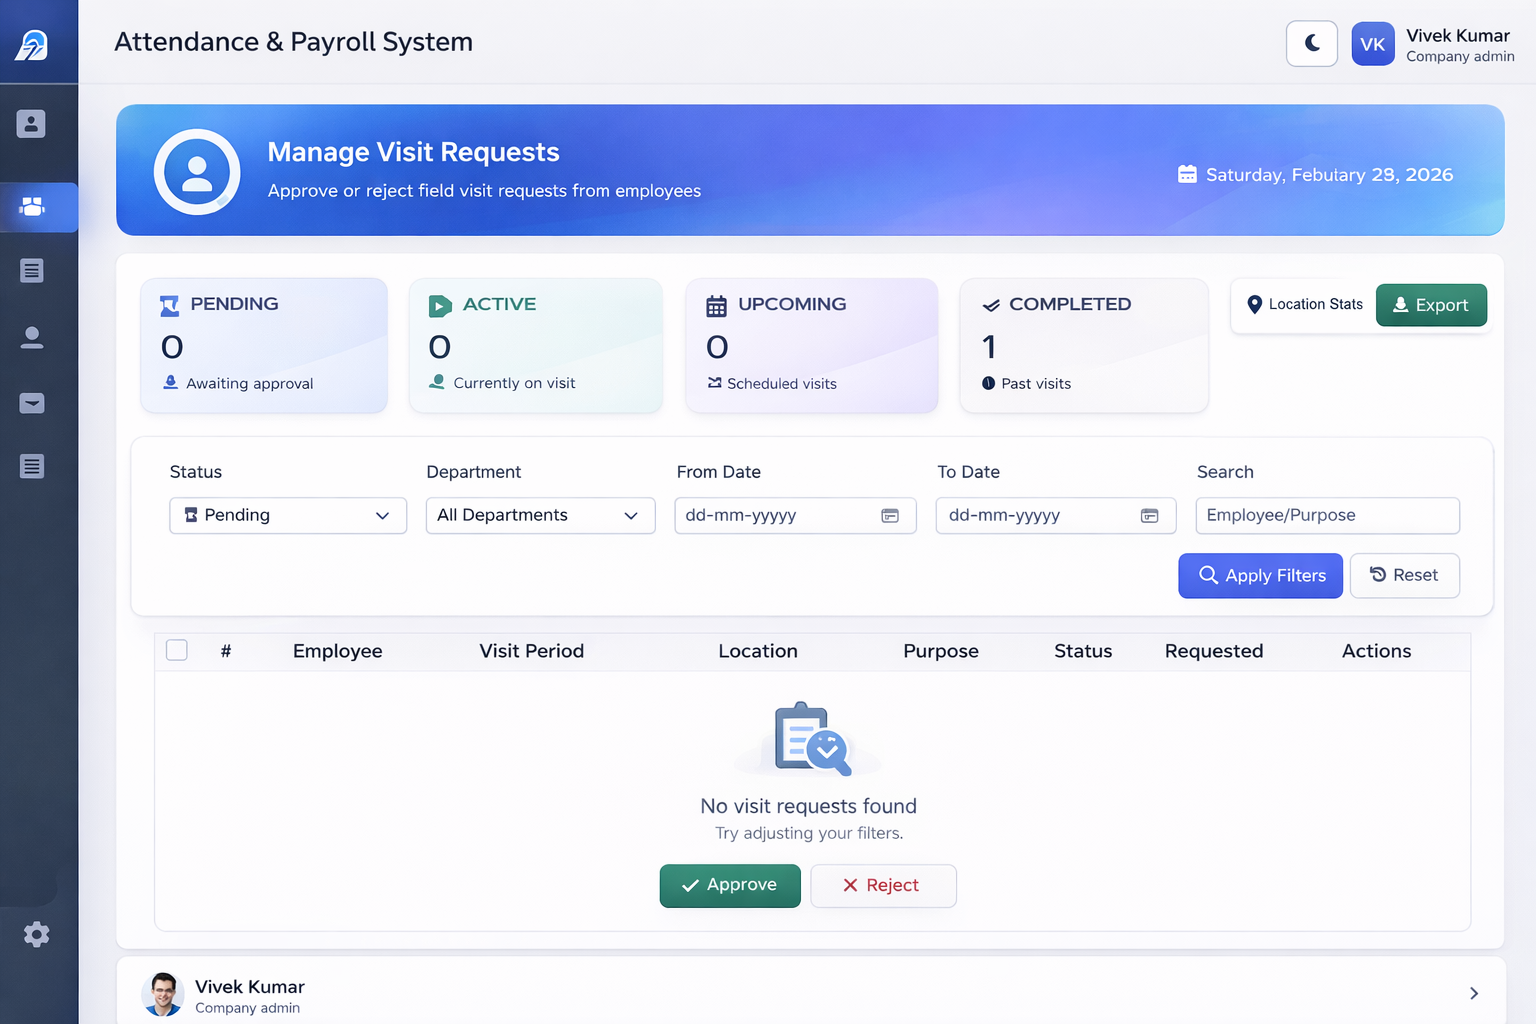This screenshot has height=1024, width=1536.
Task: Click the Completed checkmark card icon
Action: [x=991, y=305]
